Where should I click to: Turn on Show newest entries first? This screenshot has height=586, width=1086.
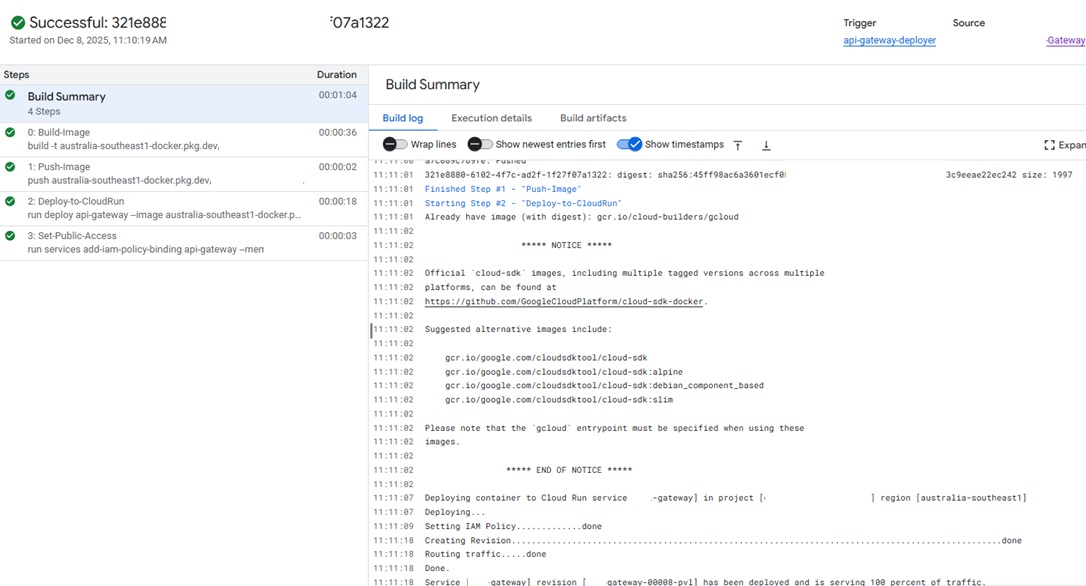[x=478, y=144]
